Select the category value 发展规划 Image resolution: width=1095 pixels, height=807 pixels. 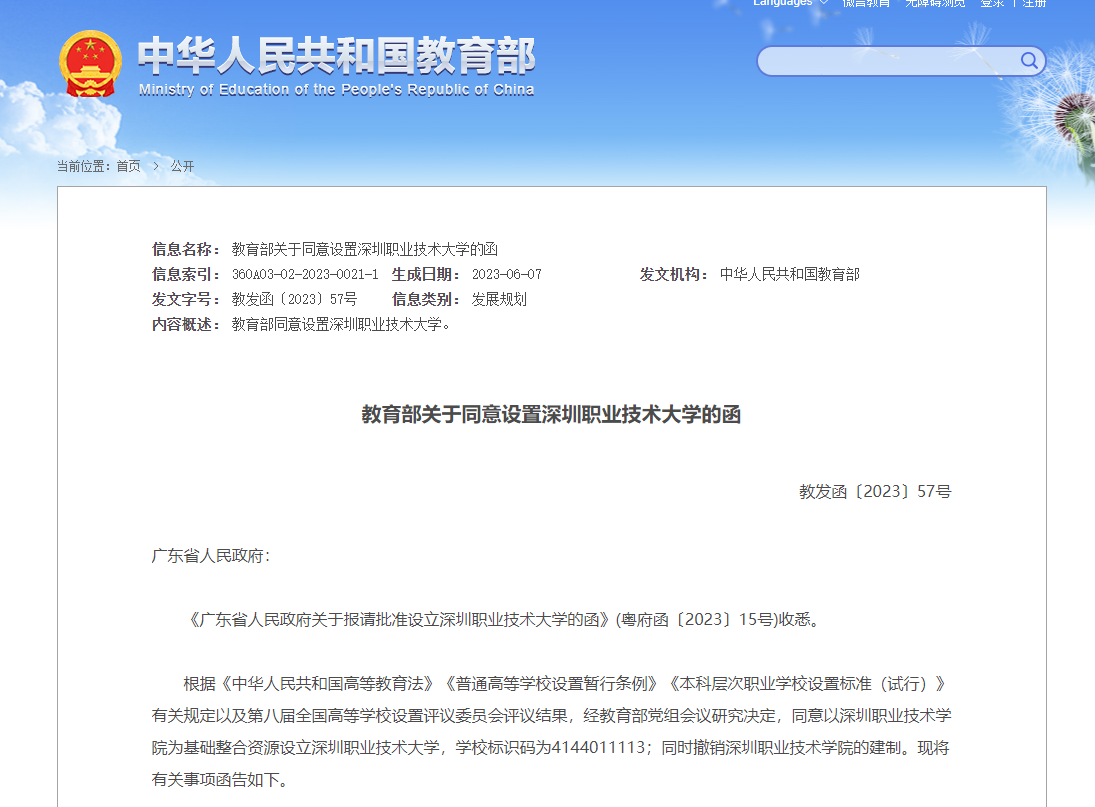point(499,299)
